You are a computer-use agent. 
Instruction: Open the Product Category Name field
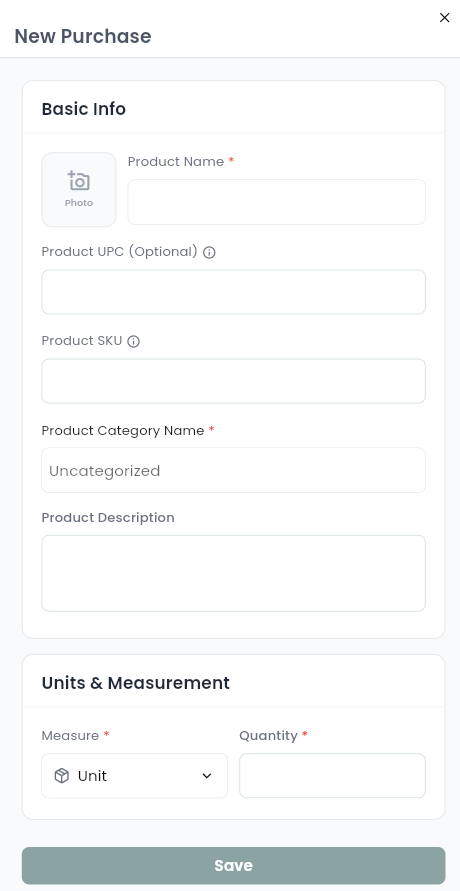pos(233,470)
